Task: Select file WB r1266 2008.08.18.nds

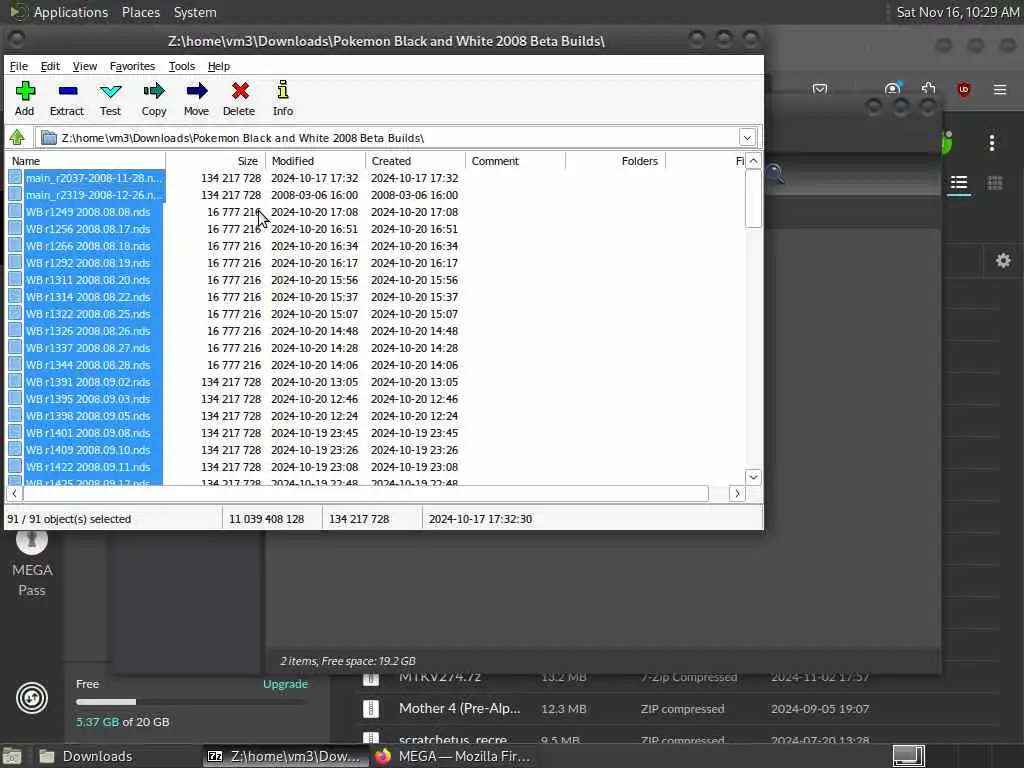Action: [x=88, y=246]
